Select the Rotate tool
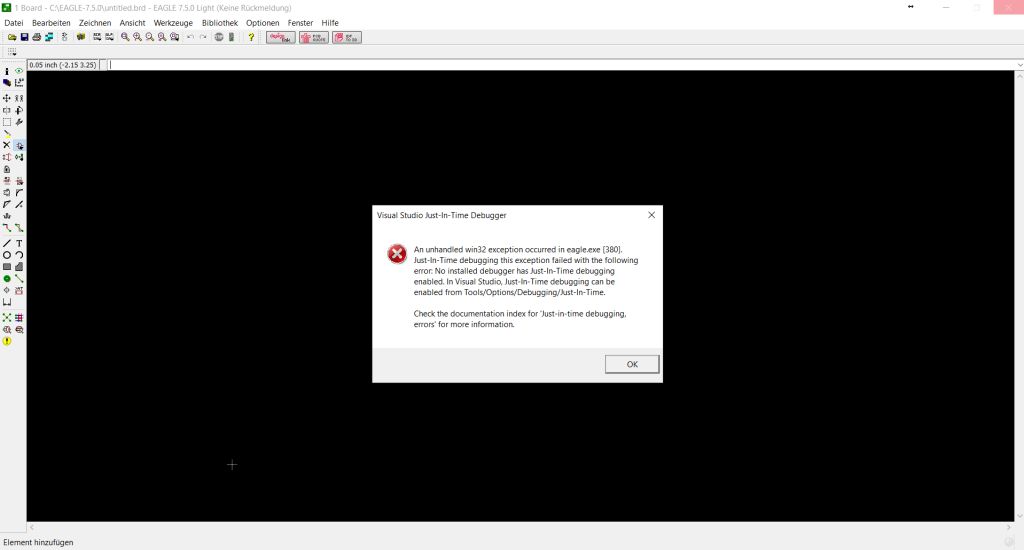This screenshot has height=550, width=1024. tap(19, 110)
